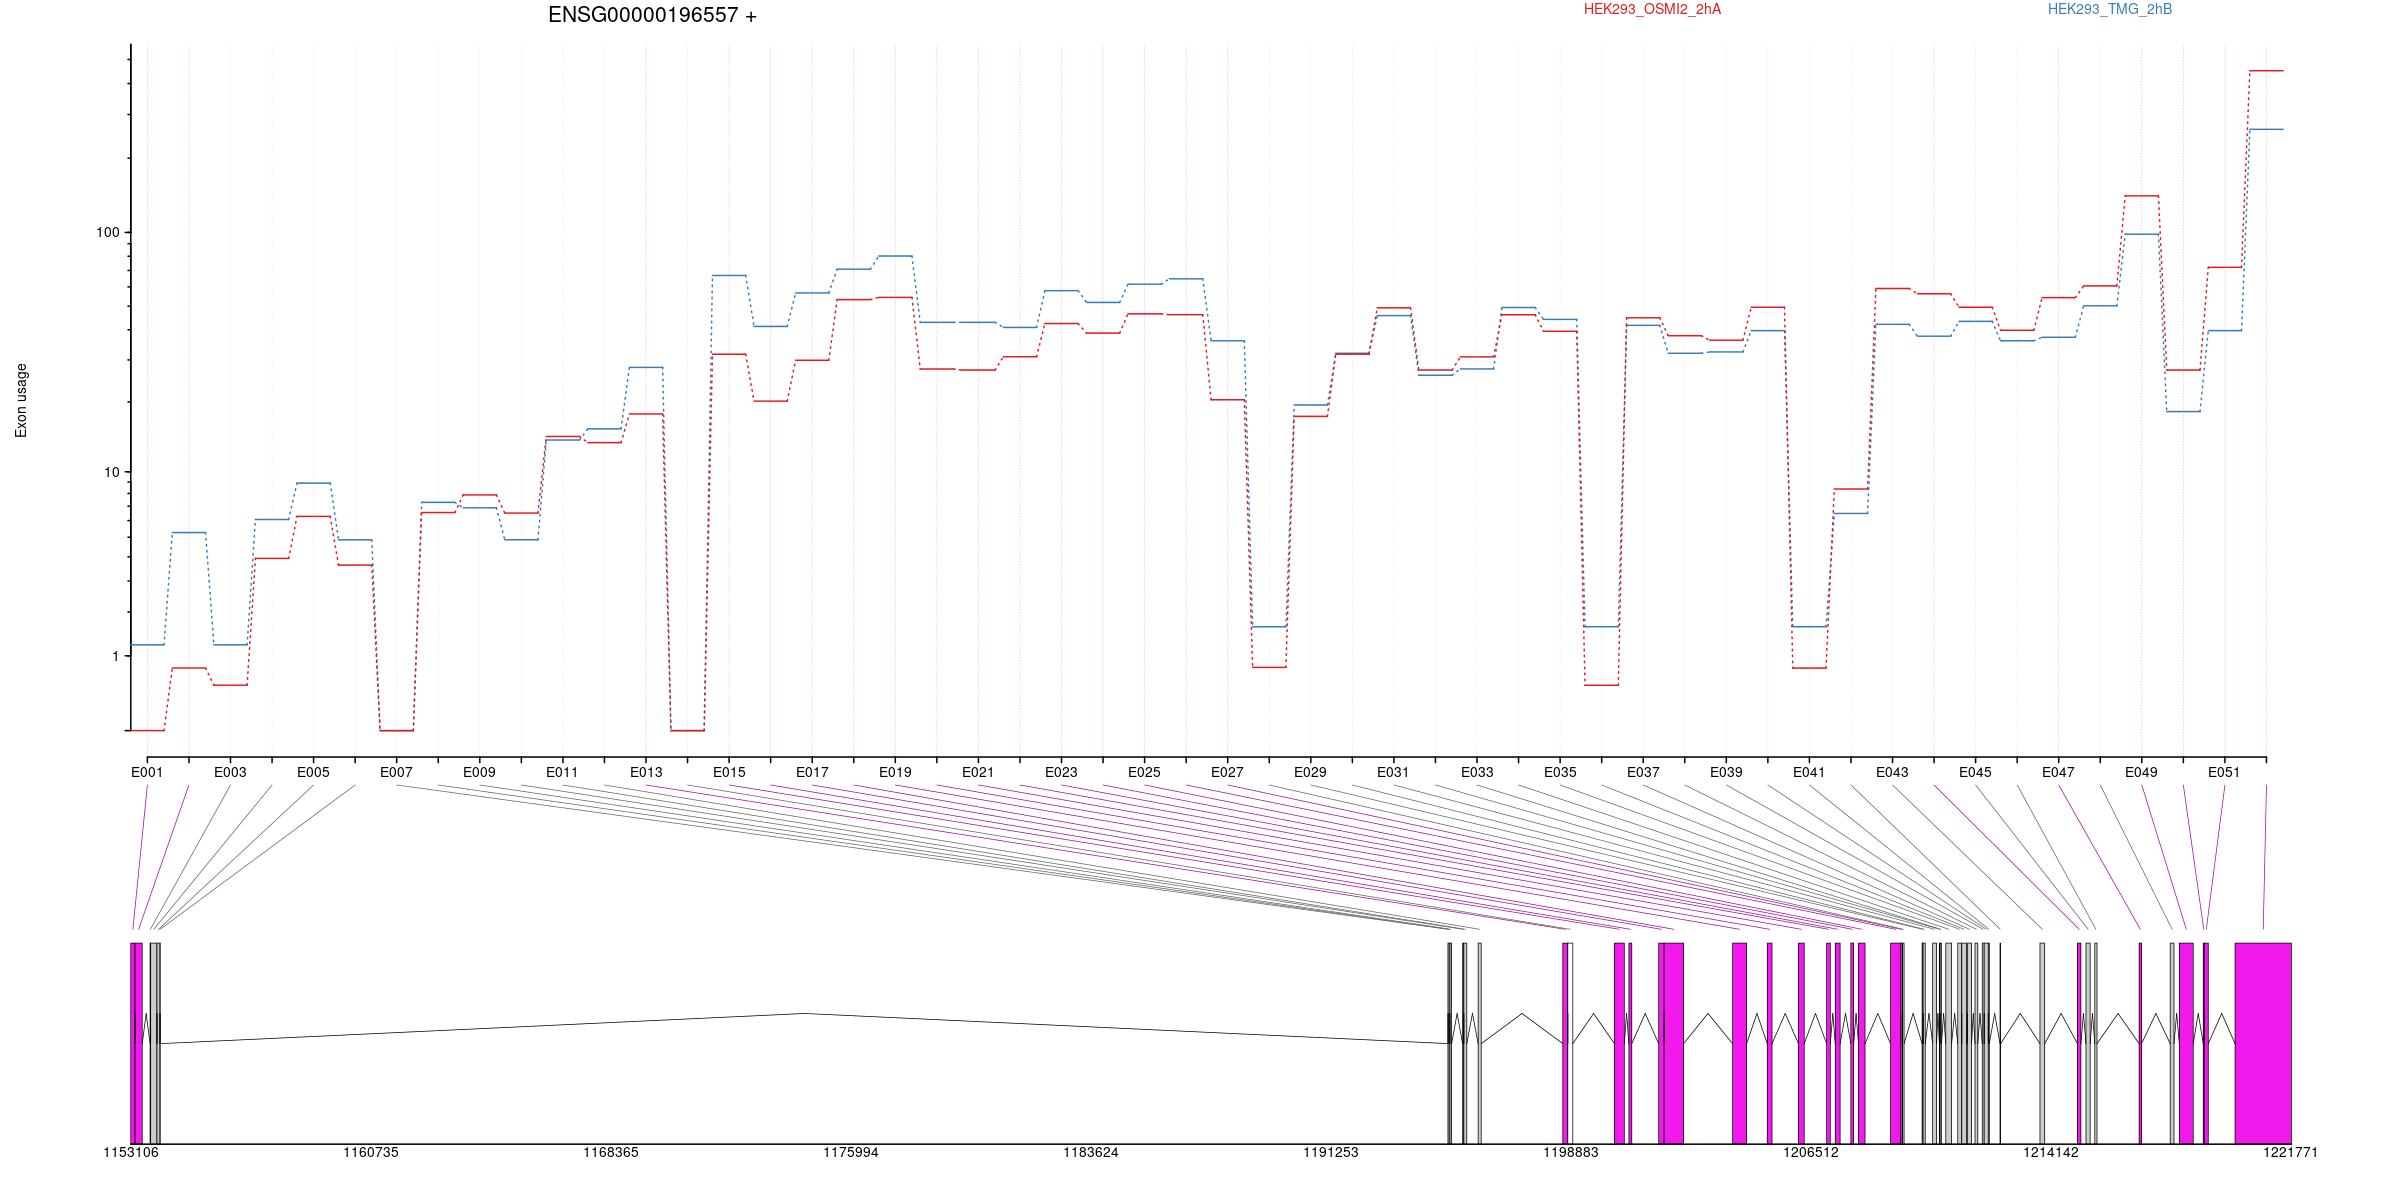Click exon label E017
2400x1200 pixels.
click(812, 772)
